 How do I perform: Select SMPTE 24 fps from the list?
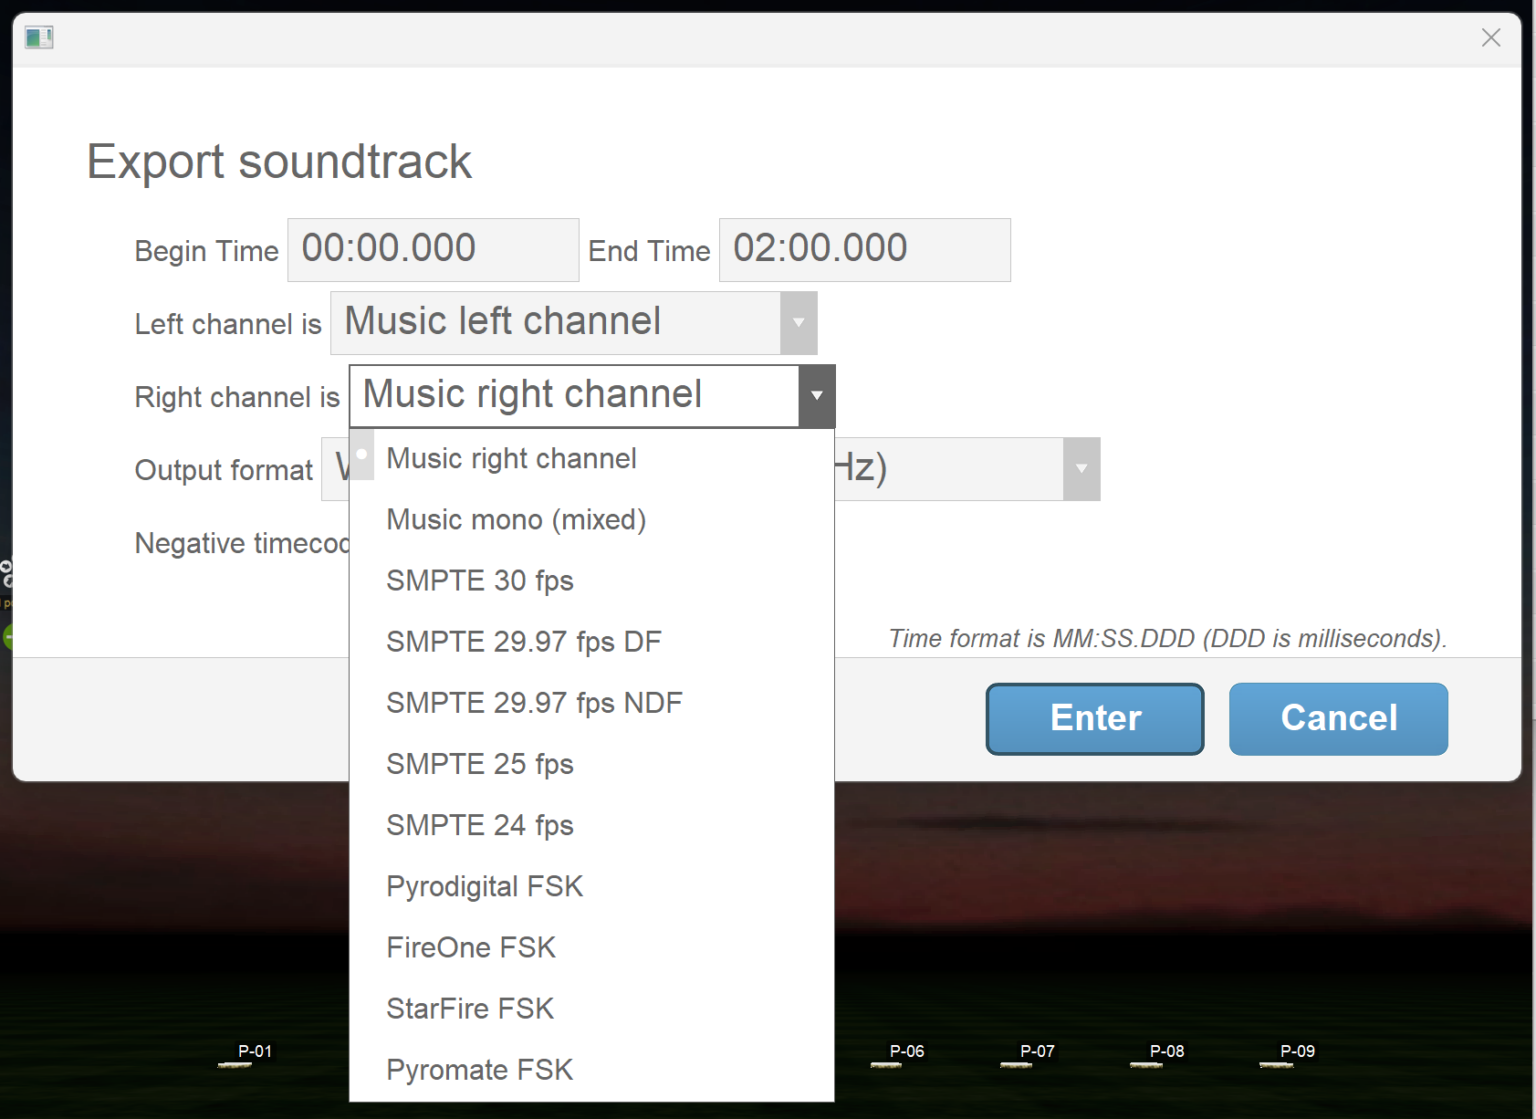480,825
